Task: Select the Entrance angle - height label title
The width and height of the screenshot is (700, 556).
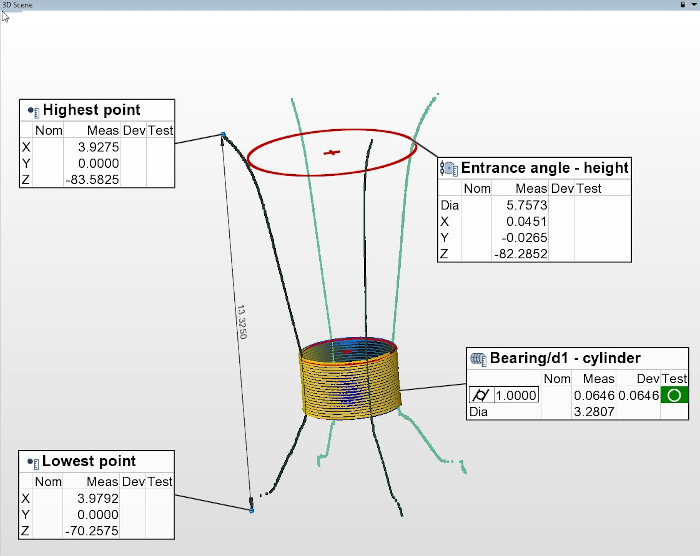Action: click(544, 168)
